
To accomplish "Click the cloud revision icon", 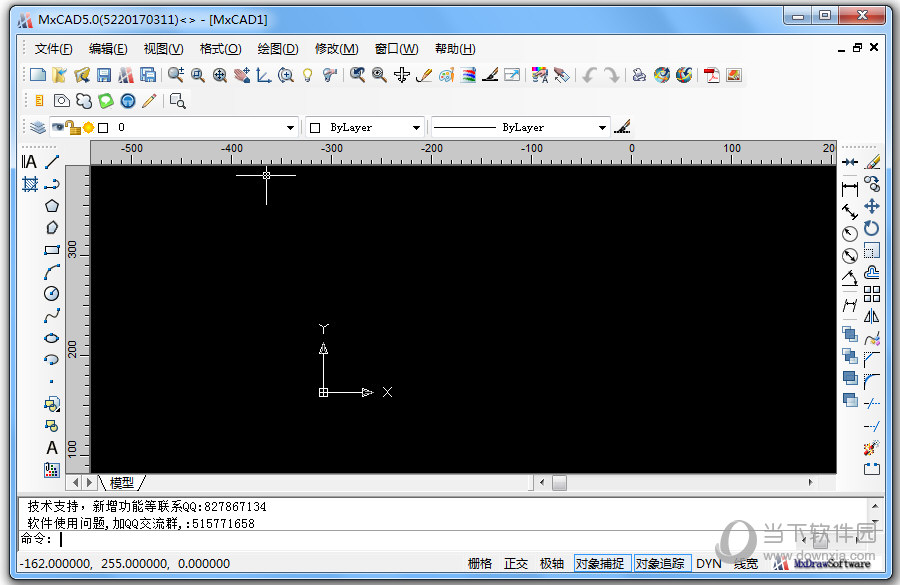I will tap(84, 101).
